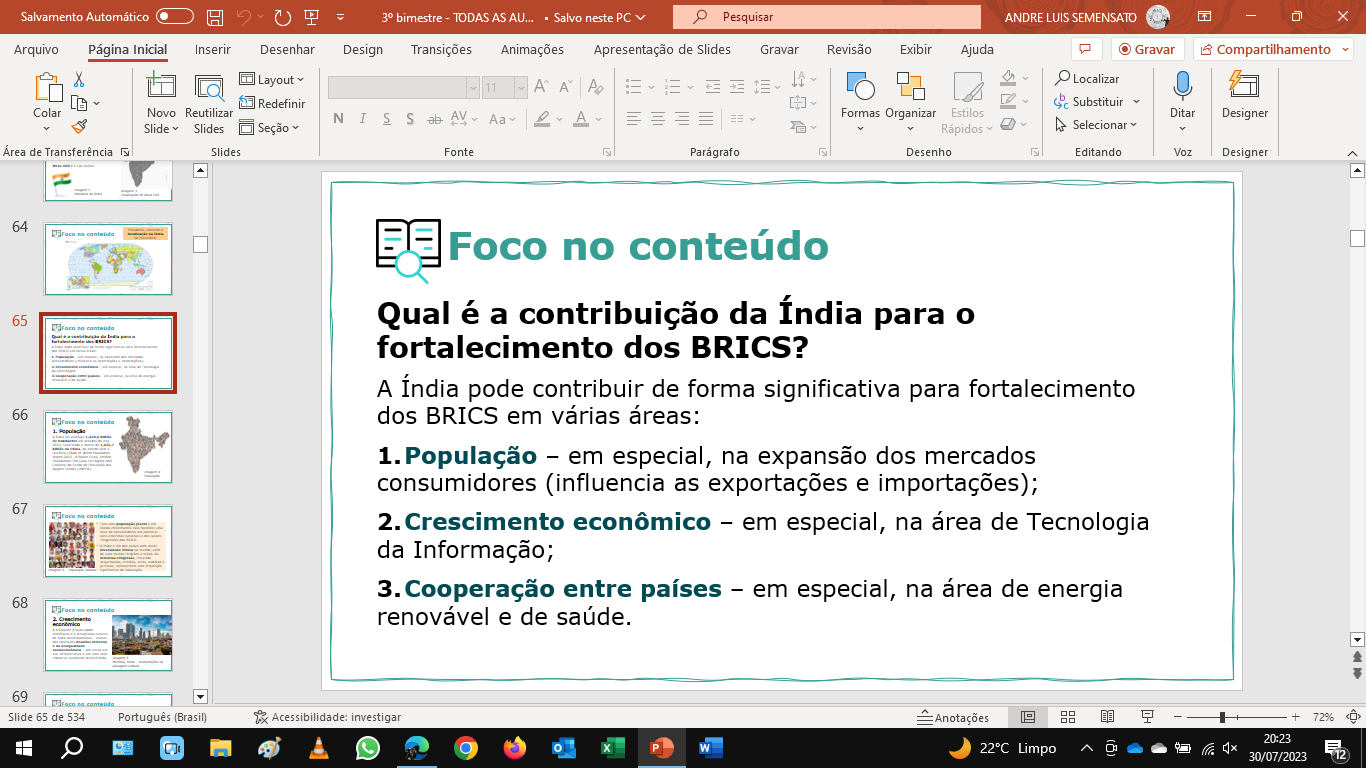
Task: Click the slideshow icon in status bar
Action: tap(1147, 717)
